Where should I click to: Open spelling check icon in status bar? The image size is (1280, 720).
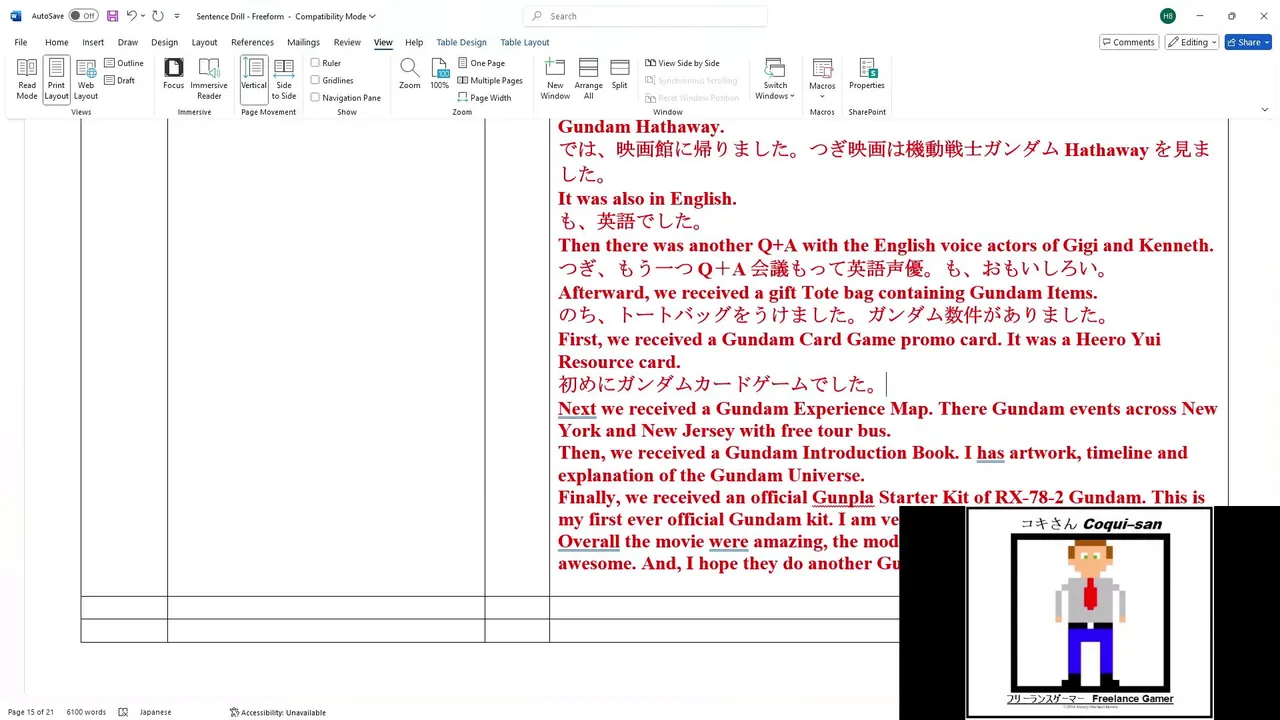pyautogui.click(x=123, y=712)
